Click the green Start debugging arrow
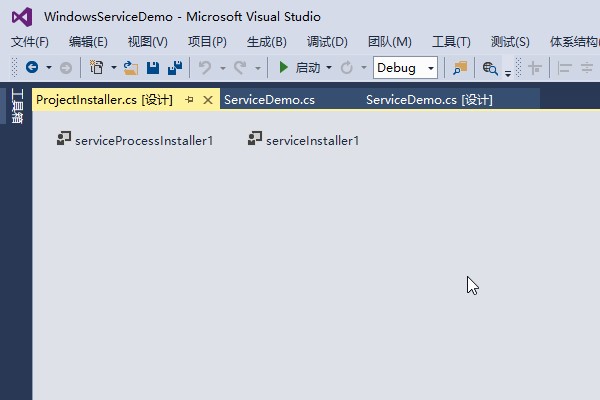 pos(284,68)
